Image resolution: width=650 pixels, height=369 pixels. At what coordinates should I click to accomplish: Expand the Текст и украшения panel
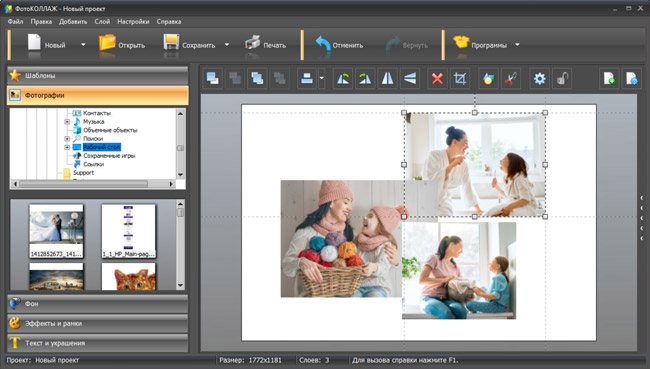pos(98,343)
